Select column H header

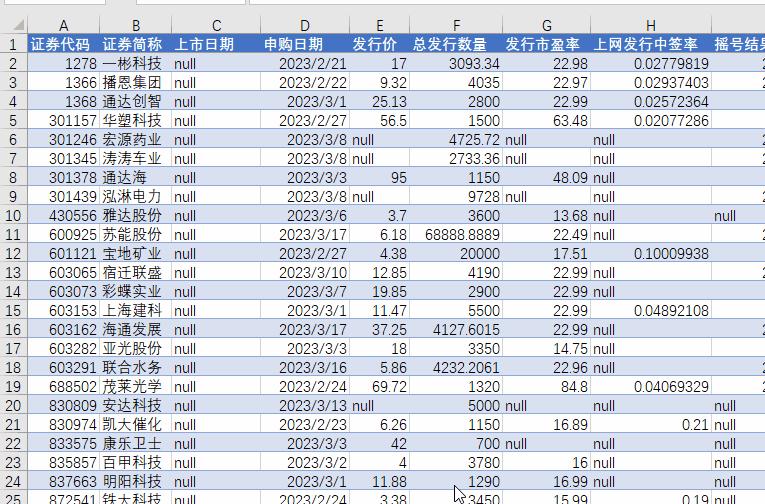click(x=651, y=25)
